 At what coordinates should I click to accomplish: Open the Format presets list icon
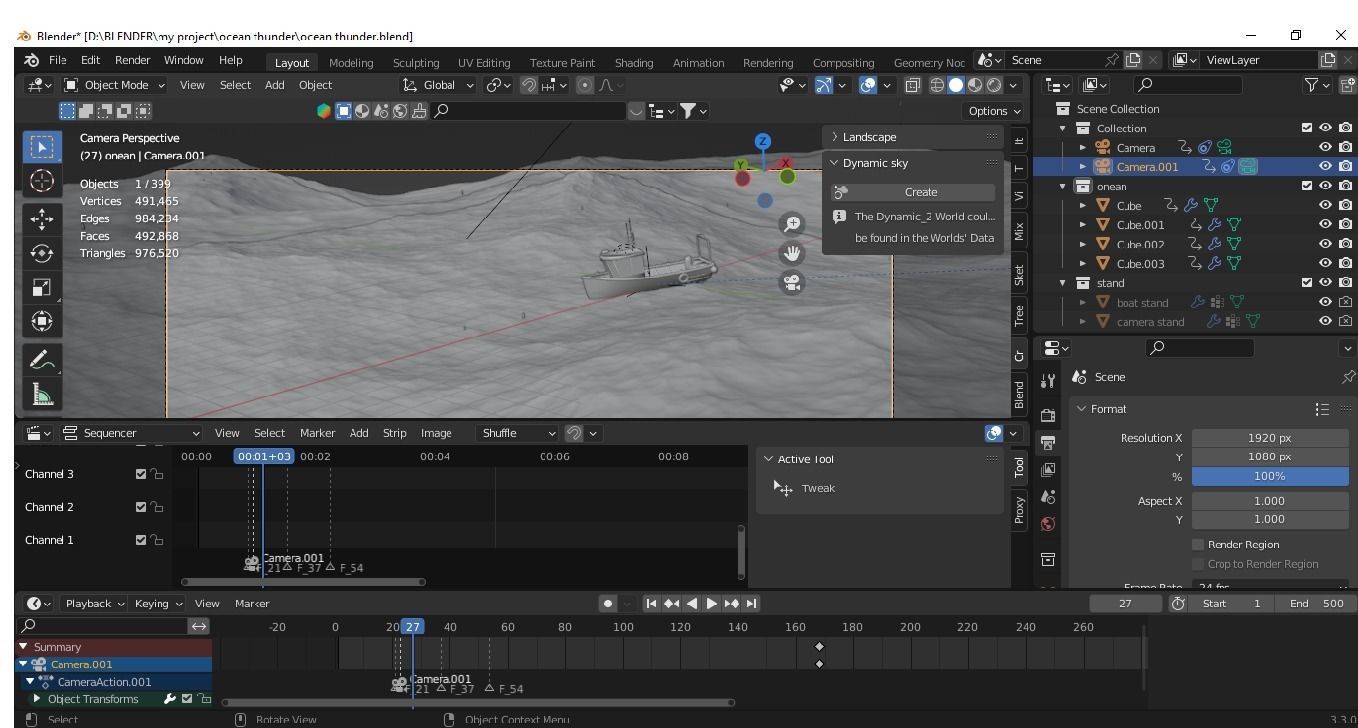point(1322,409)
